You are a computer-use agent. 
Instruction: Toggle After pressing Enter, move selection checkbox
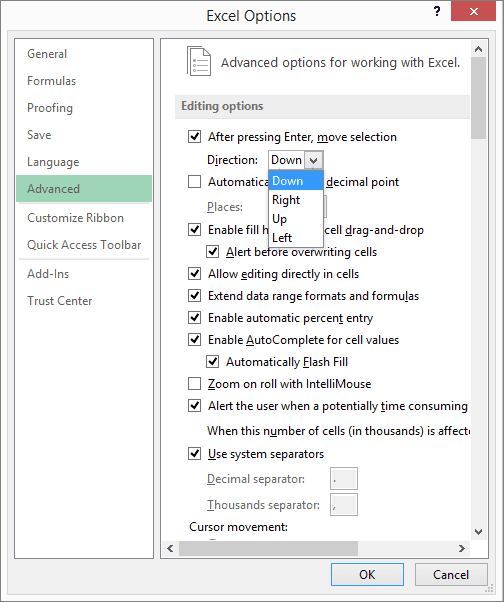click(194, 136)
